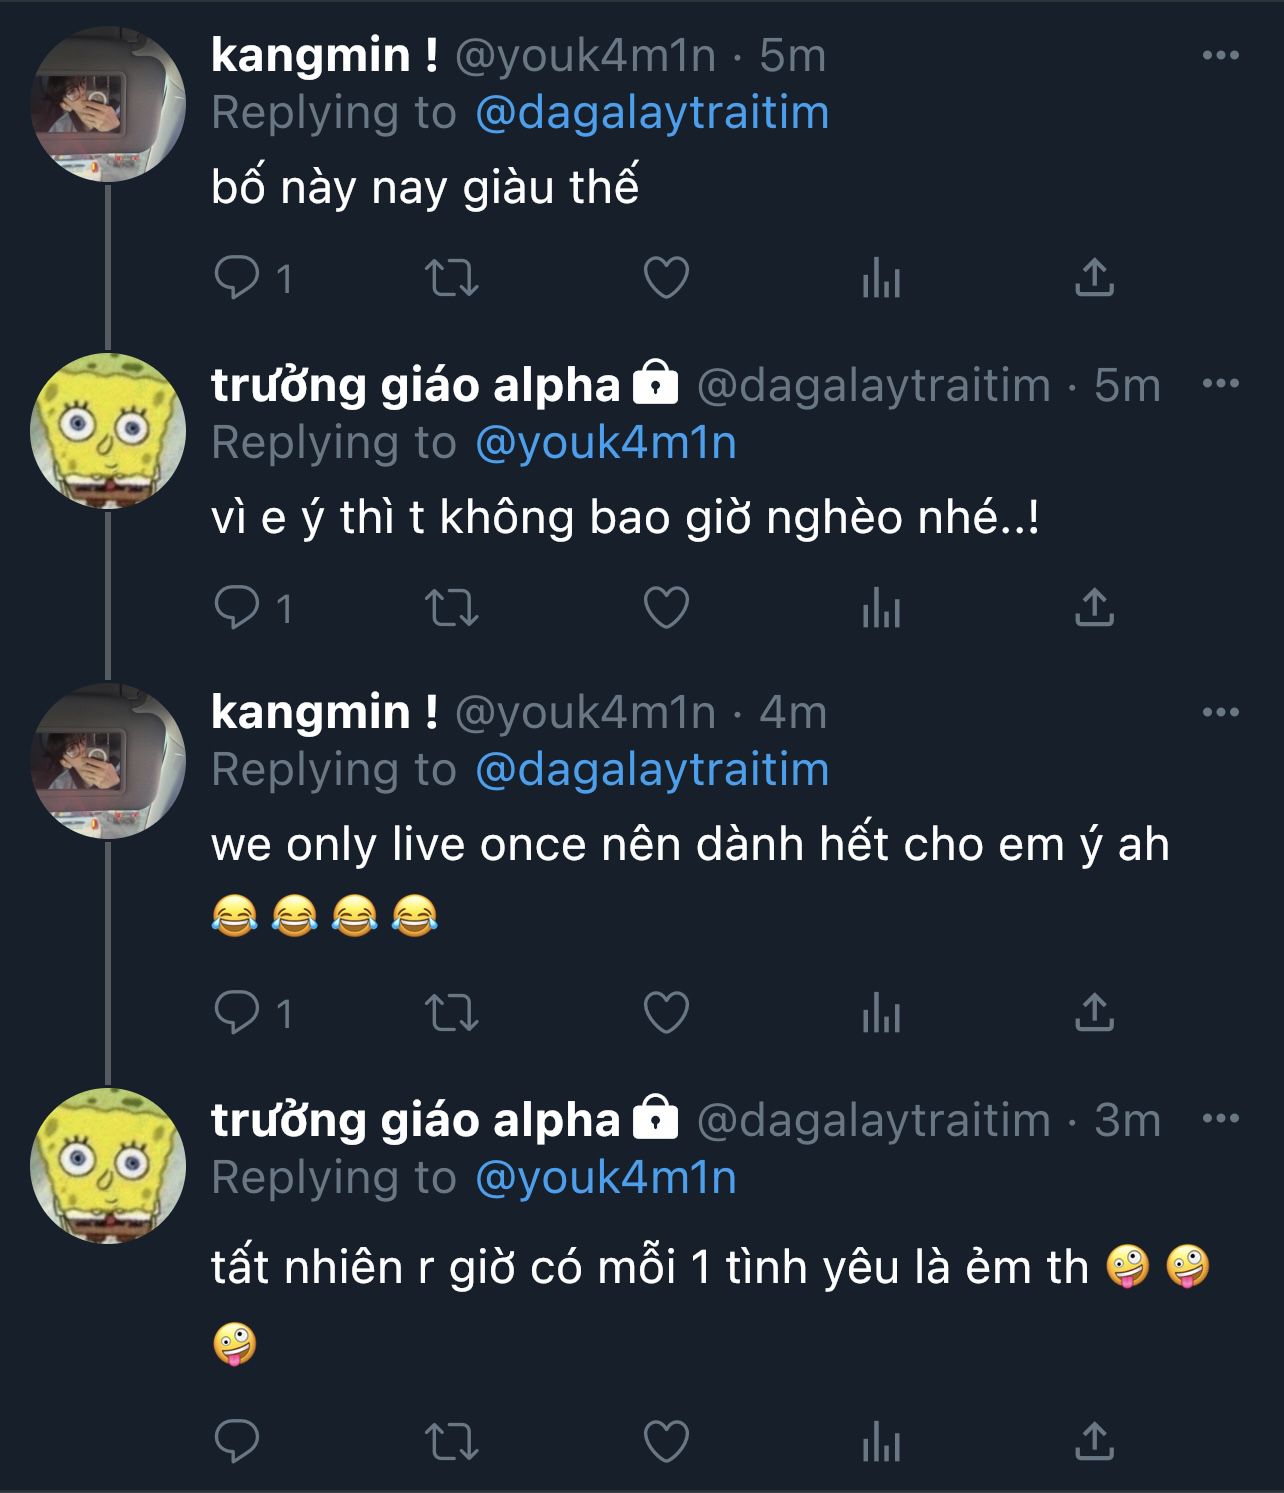The height and width of the screenshot is (1493, 1284).
Task: Like the "không bao giờ nghèo nhé" tweet
Action: [x=666, y=607]
